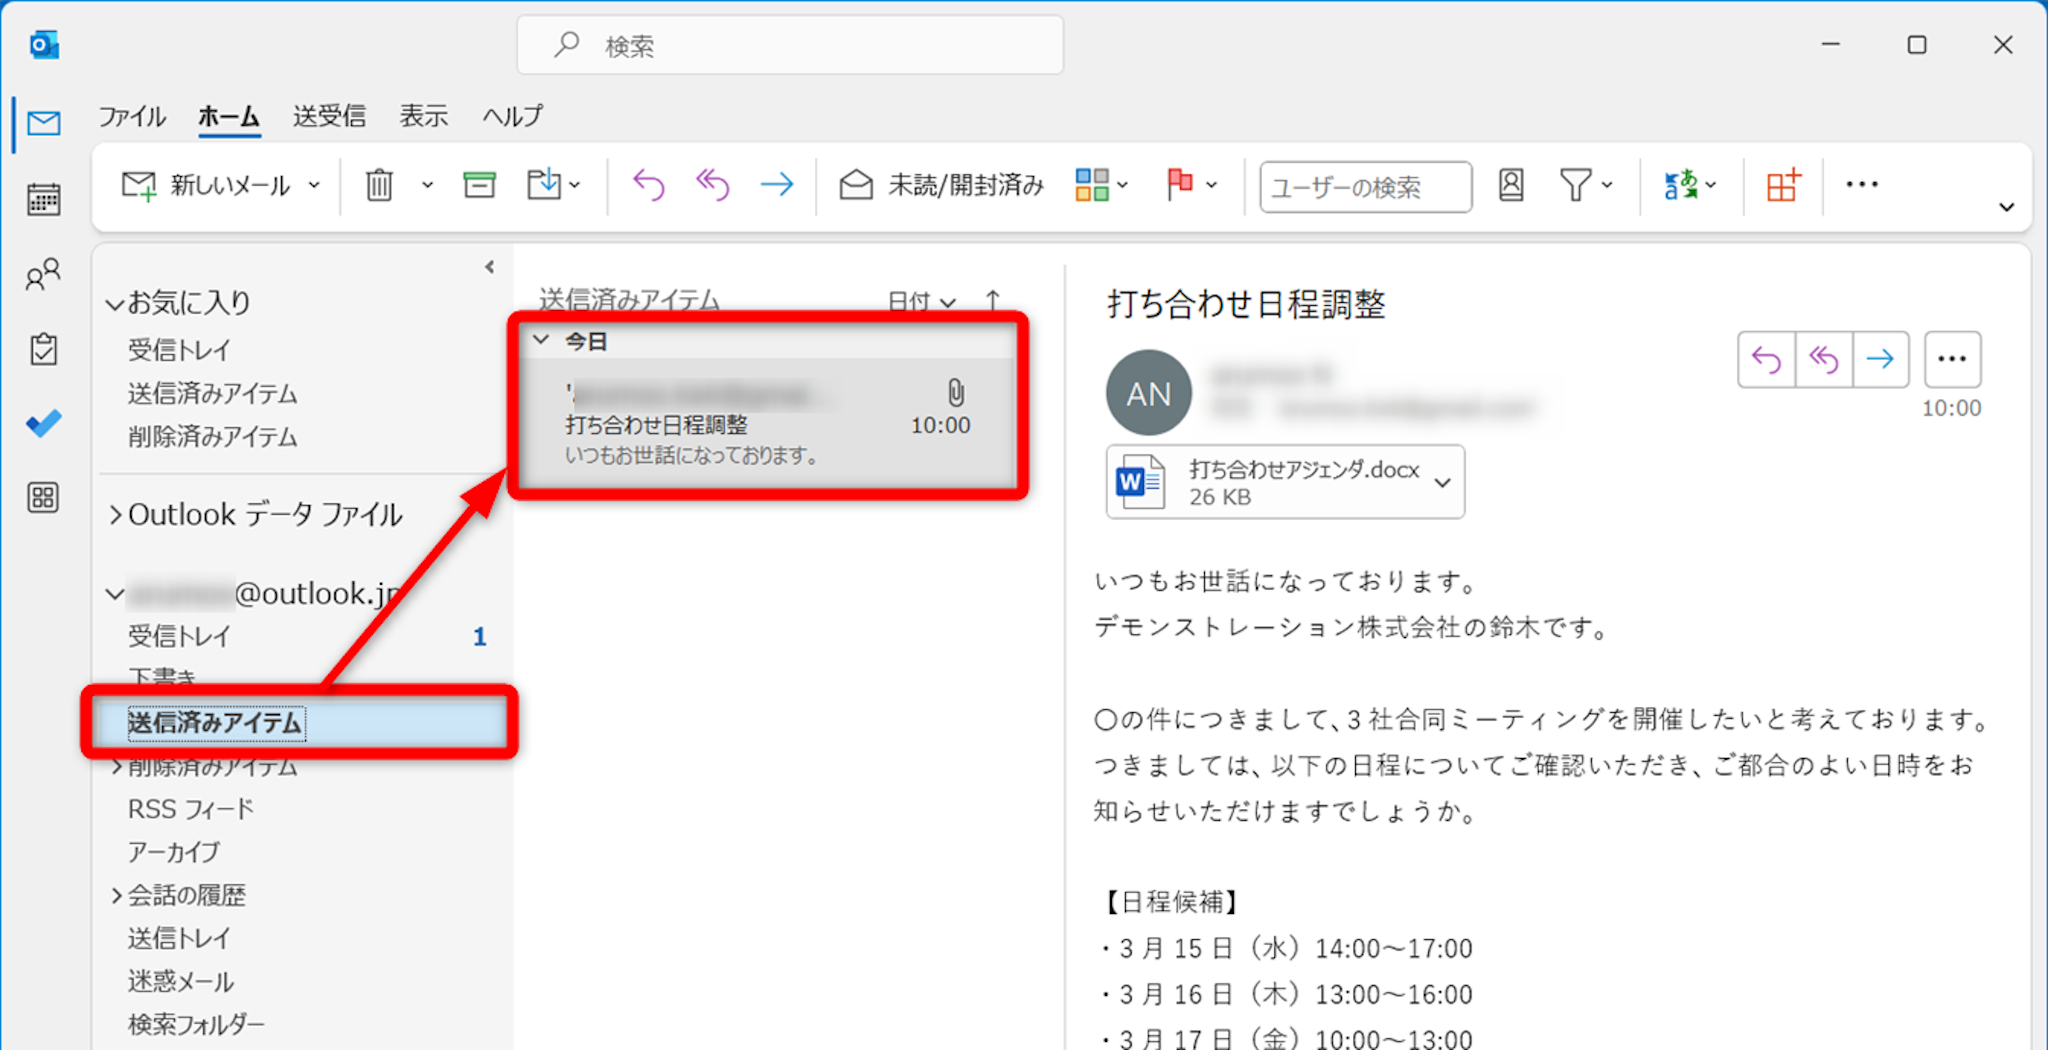Click the Archive box icon
This screenshot has width=2048, height=1050.
point(479,185)
